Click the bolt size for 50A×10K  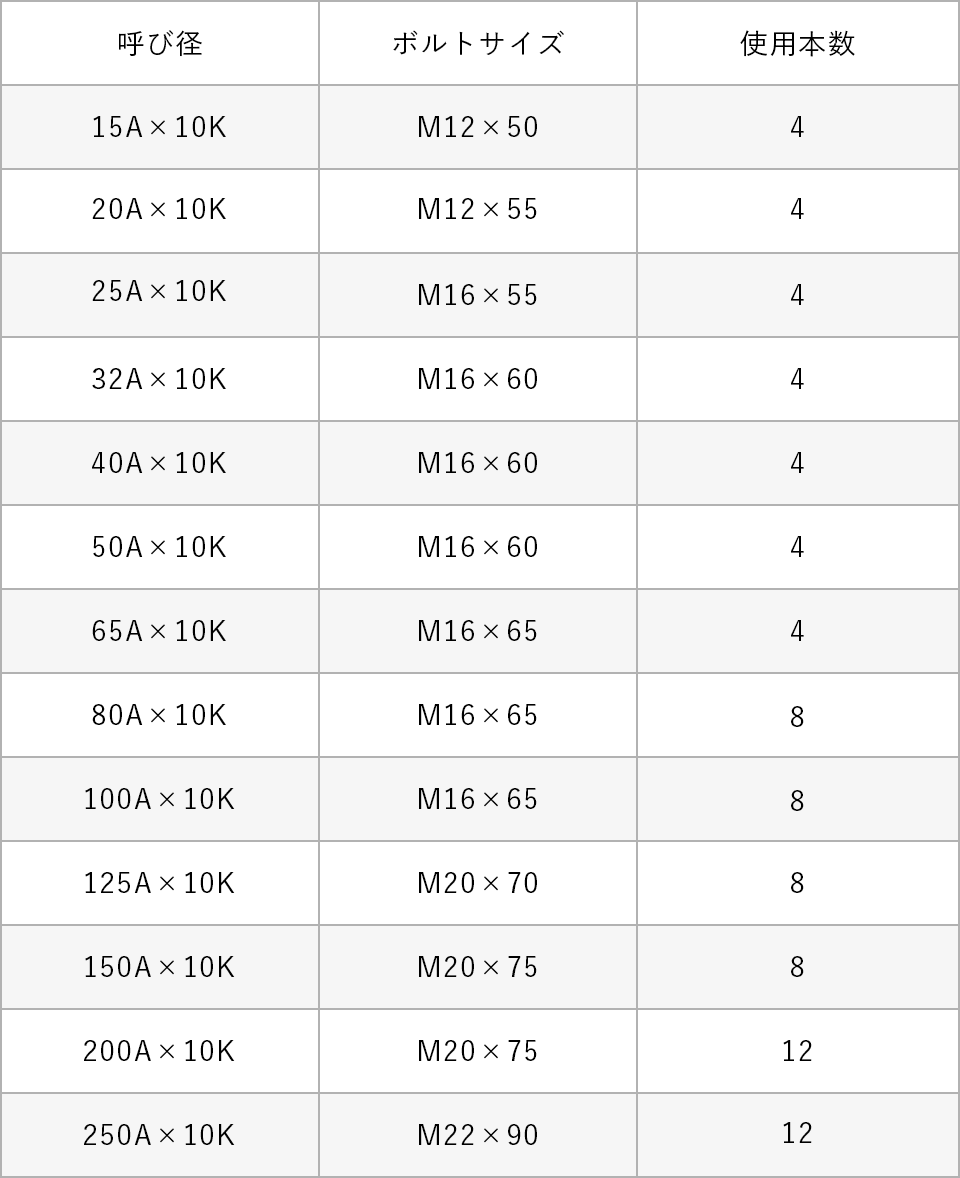pos(478,547)
